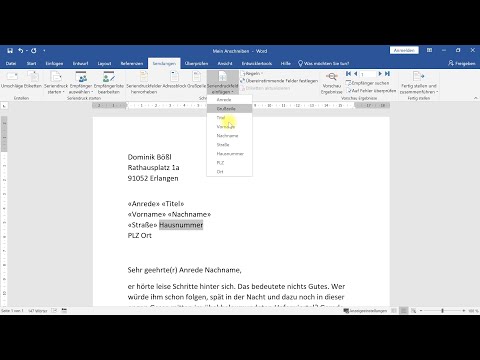480x360 pixels.
Task: Go to the next record
Action: coord(380,74)
